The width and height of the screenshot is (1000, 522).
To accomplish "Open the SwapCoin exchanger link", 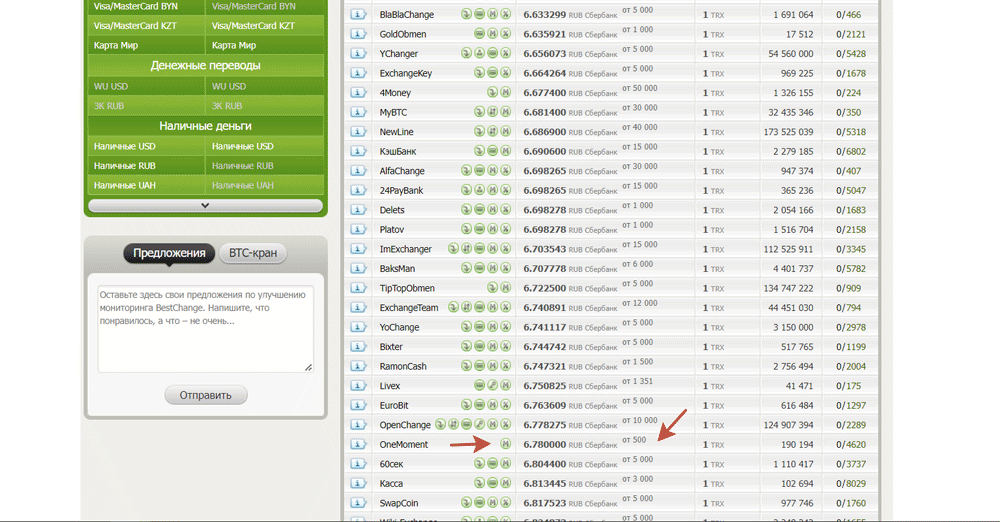I will click(399, 503).
